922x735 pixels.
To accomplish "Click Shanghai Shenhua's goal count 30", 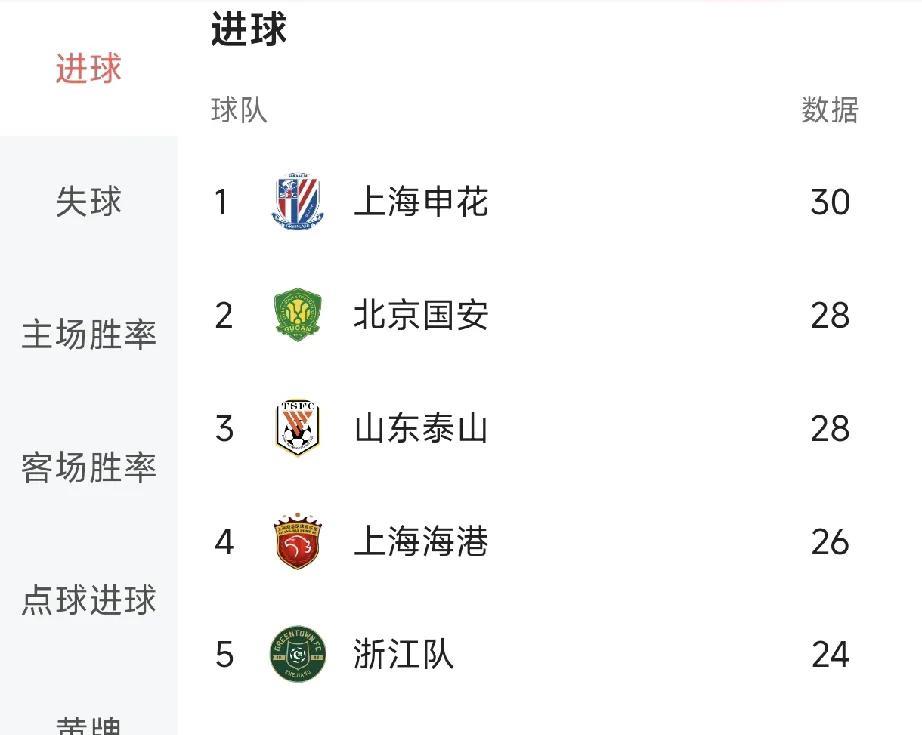I will pyautogui.click(x=830, y=202).
